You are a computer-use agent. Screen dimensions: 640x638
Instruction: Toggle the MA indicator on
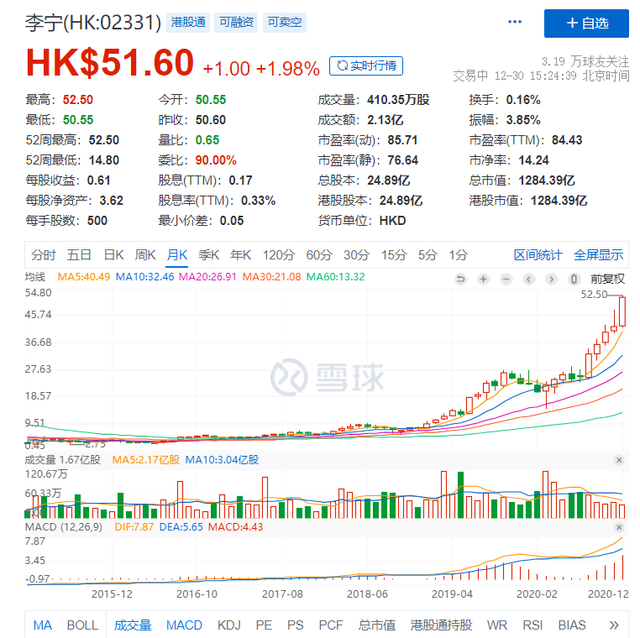coord(42,625)
